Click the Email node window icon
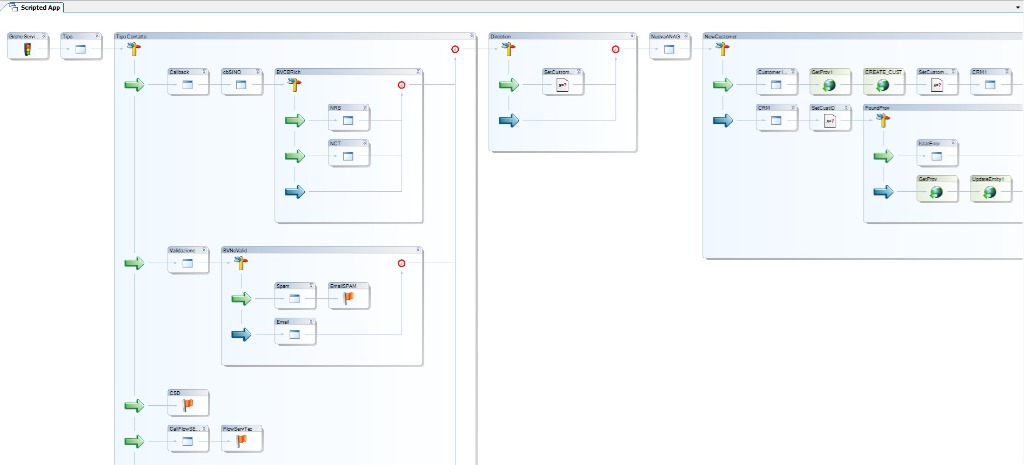This screenshot has height=465, width=1024. tap(295, 334)
